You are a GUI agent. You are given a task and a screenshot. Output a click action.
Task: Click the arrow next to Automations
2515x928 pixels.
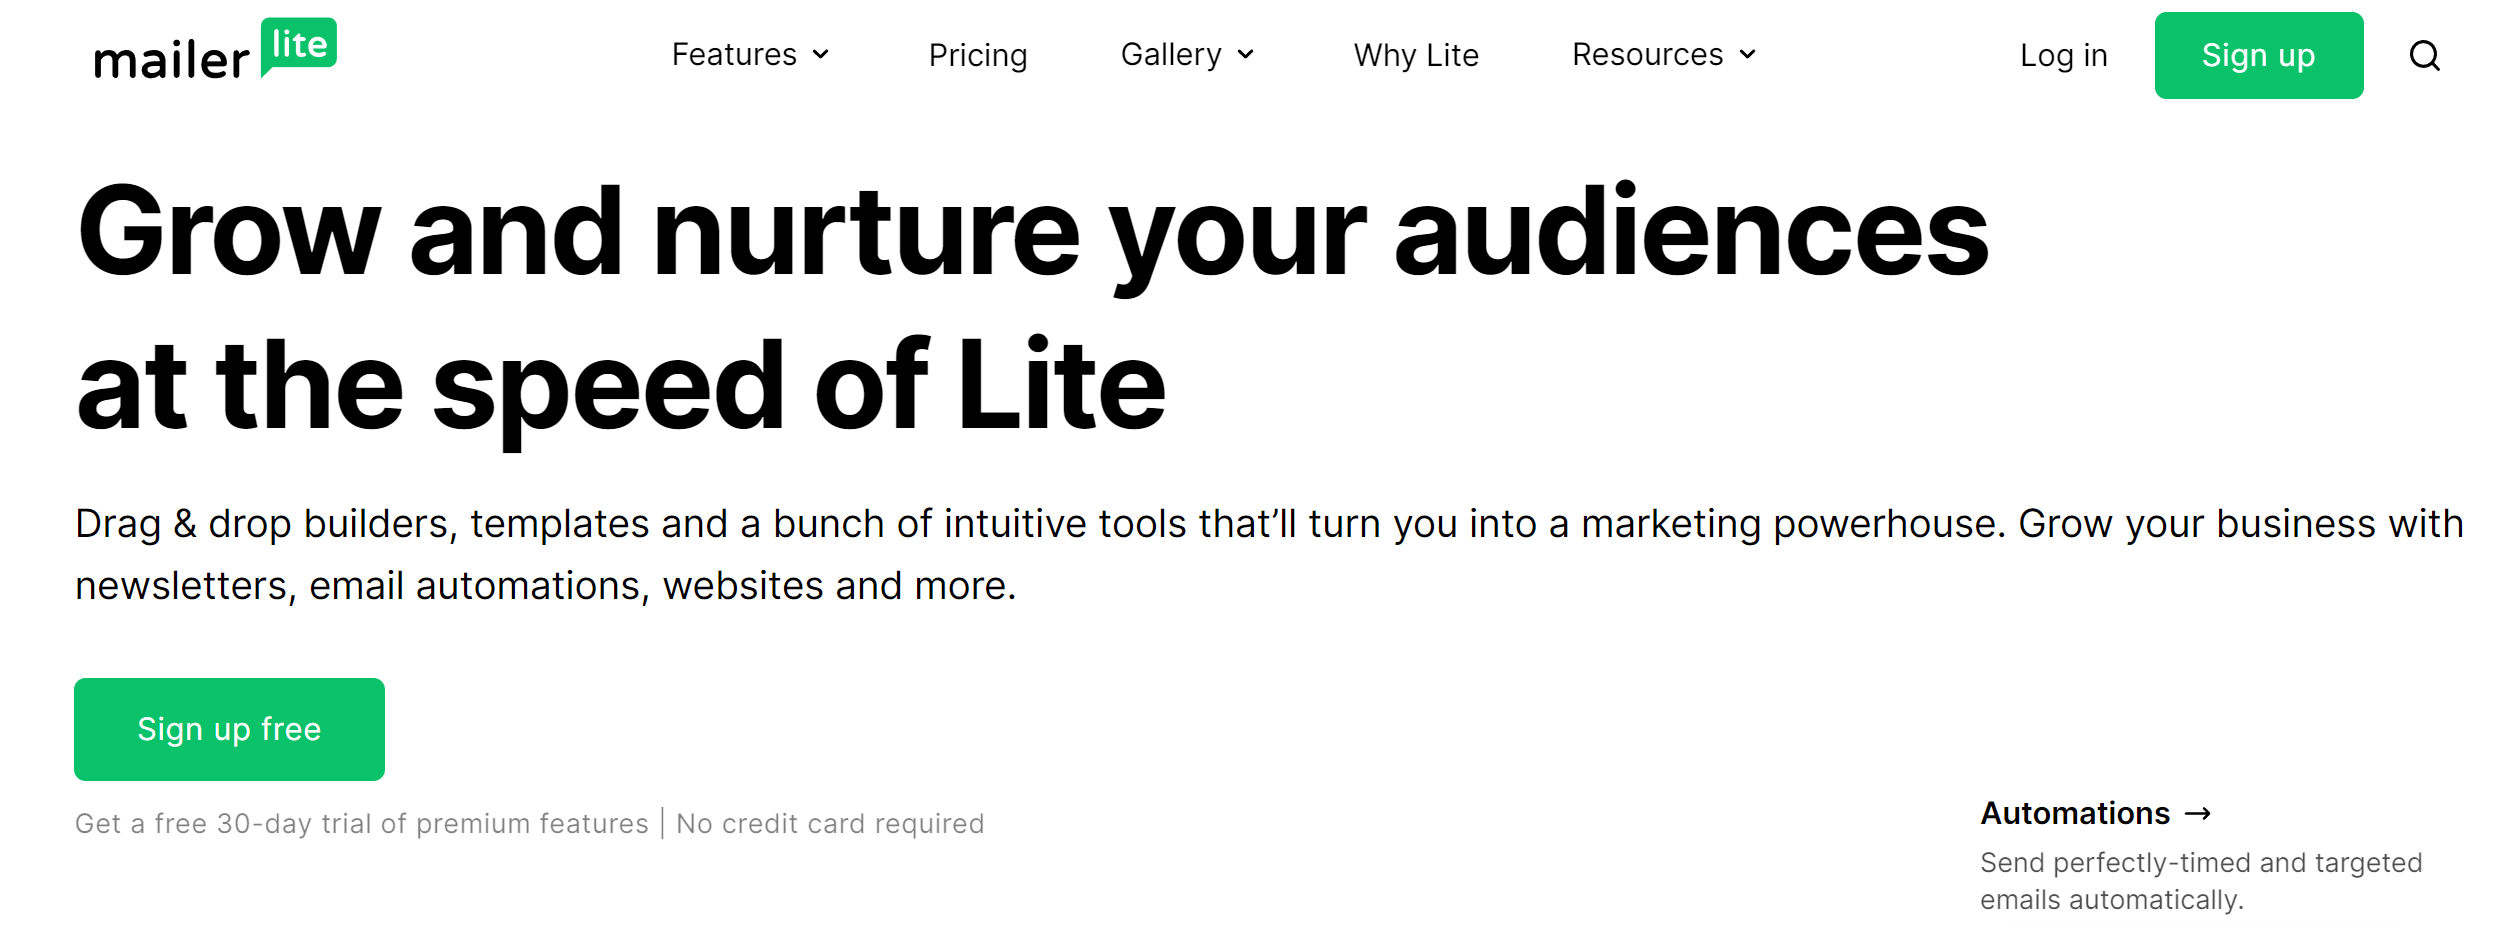tap(2198, 813)
